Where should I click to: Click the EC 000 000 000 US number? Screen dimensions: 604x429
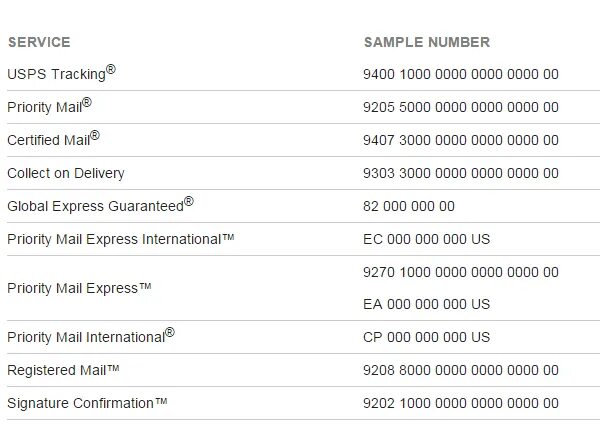click(426, 239)
